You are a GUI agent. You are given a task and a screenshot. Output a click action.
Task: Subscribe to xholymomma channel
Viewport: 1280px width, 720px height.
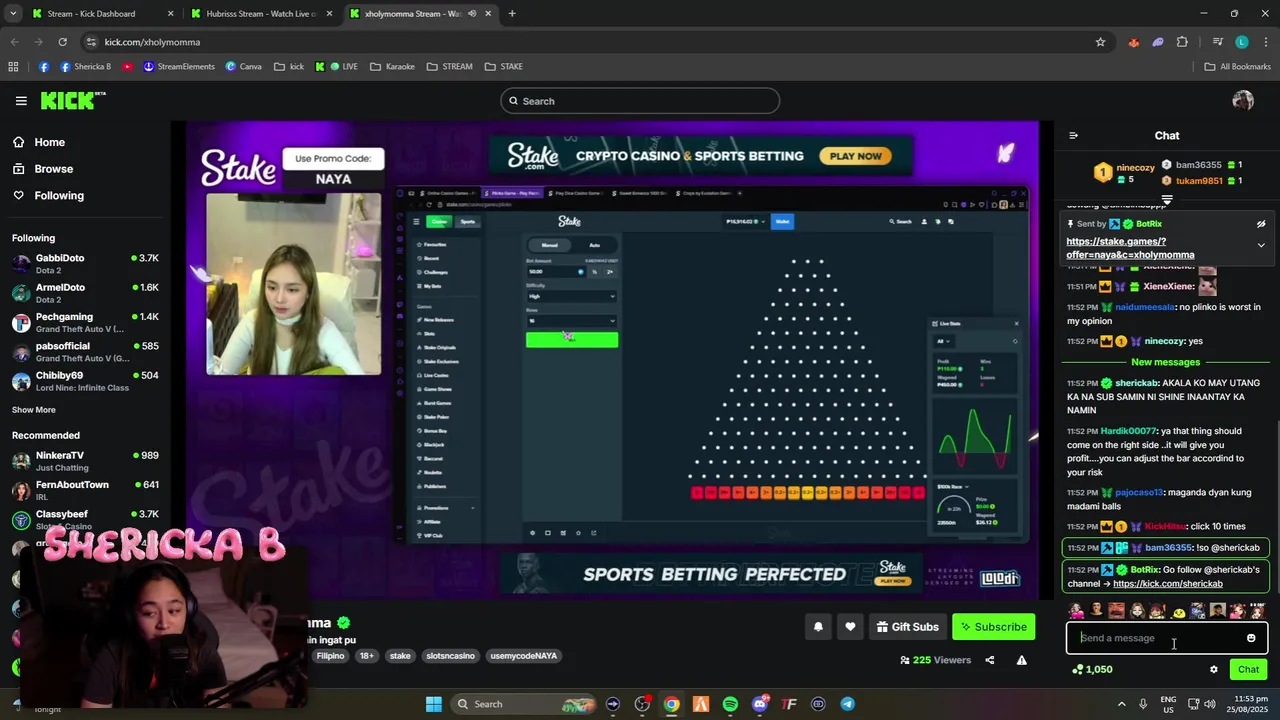tap(993, 627)
